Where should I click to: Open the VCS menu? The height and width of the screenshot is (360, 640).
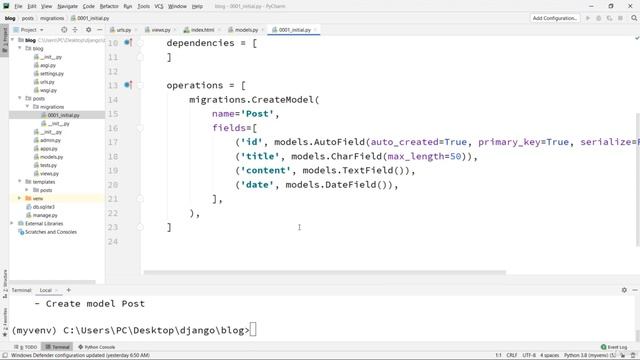coord(159,6)
